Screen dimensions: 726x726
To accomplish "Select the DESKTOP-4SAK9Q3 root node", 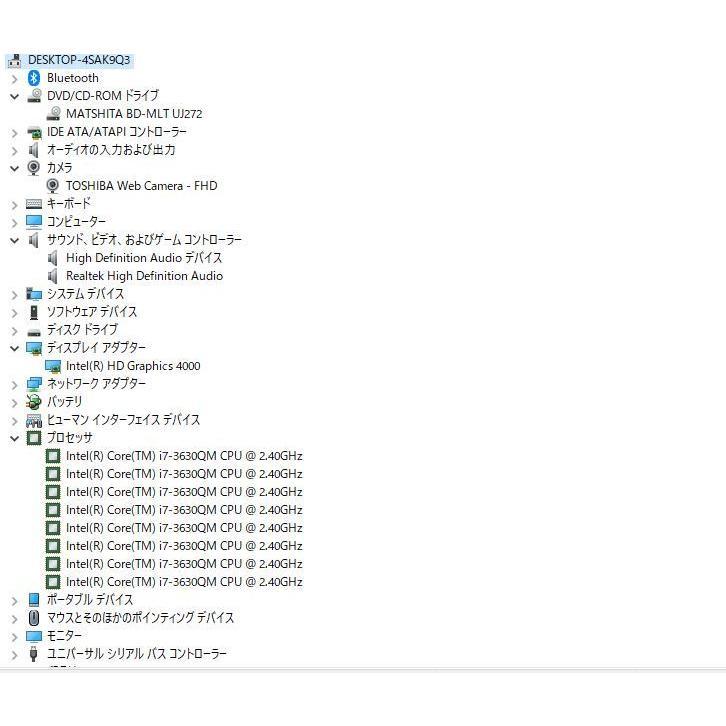I will click(78, 60).
